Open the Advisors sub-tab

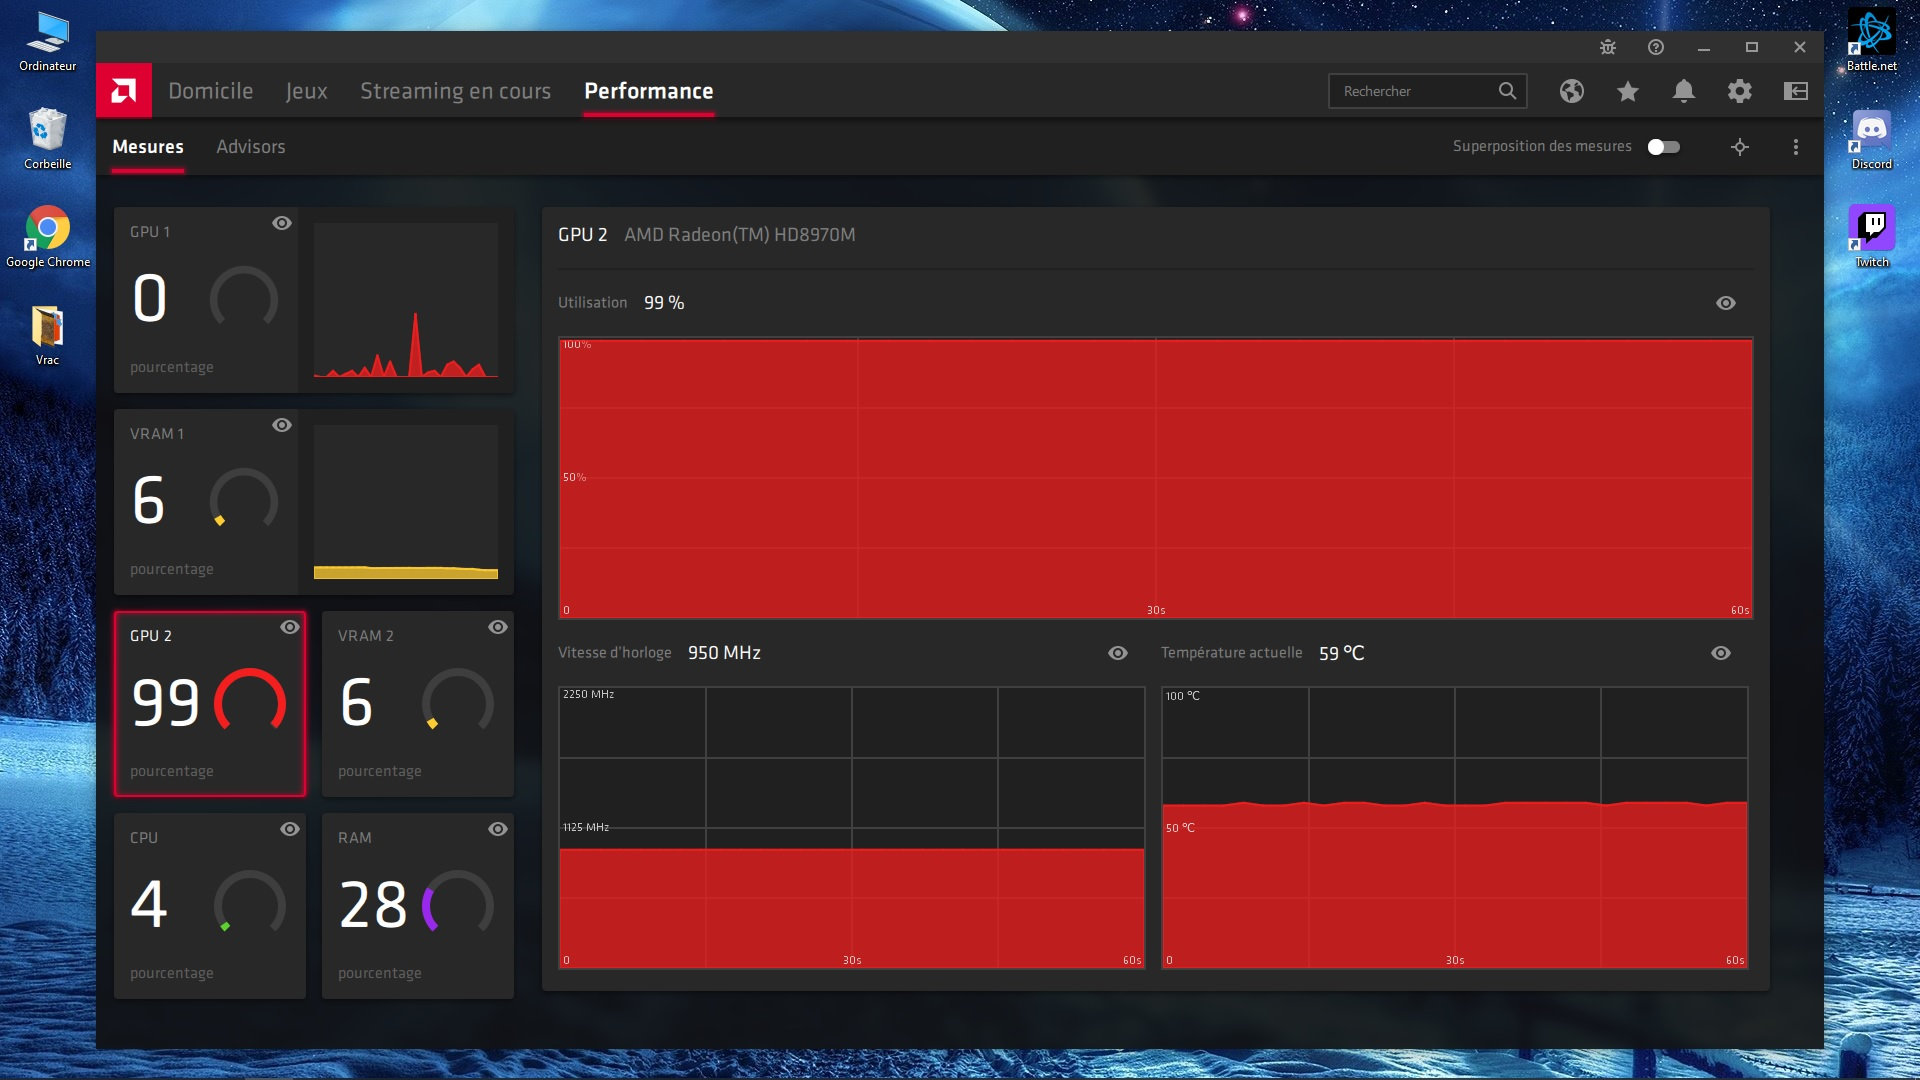[250, 147]
